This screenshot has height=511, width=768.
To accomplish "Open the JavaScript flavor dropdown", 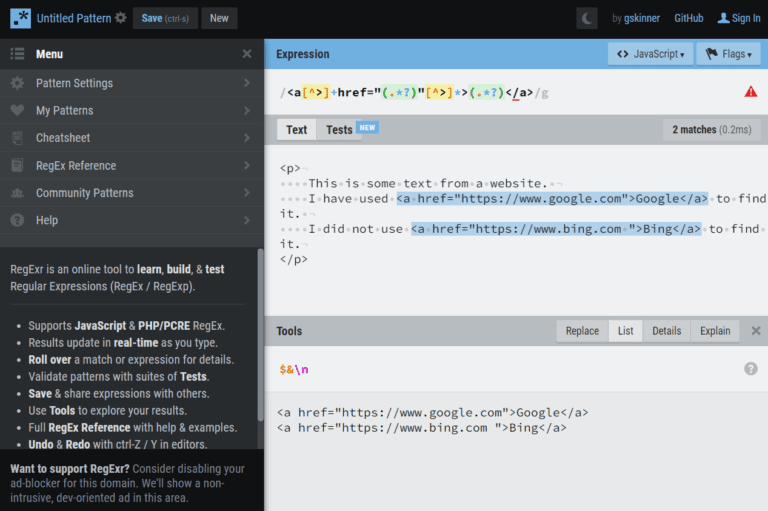I will tap(650, 54).
